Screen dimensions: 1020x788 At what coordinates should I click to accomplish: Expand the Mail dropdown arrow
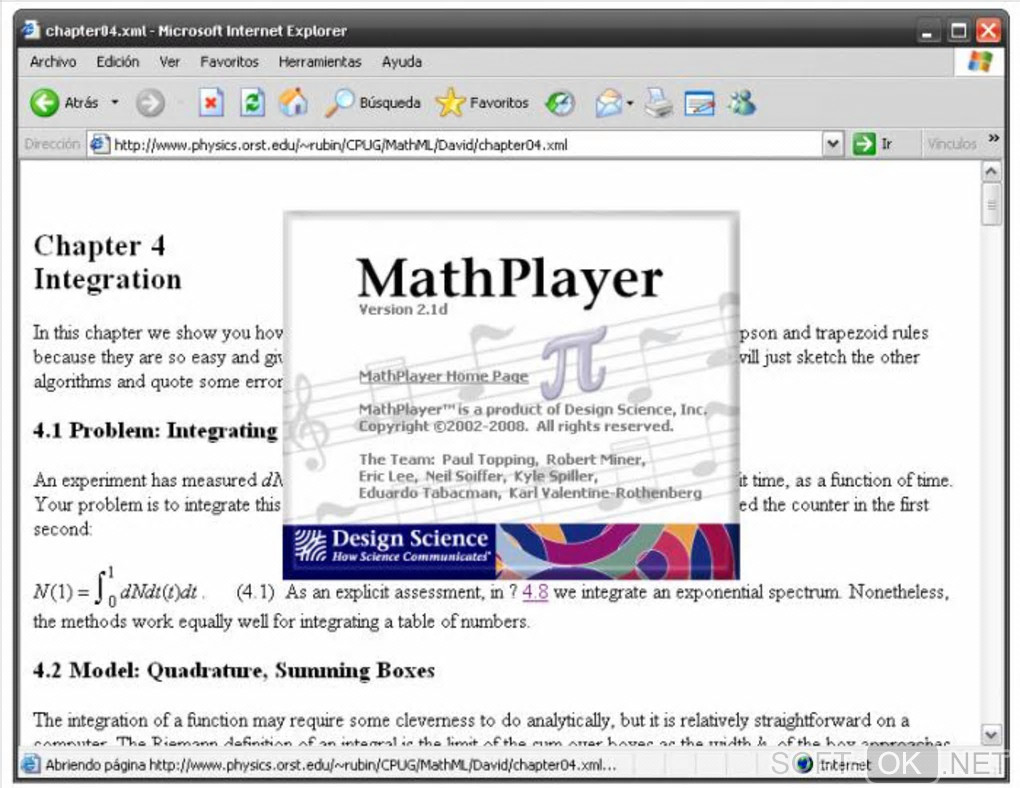(x=630, y=103)
